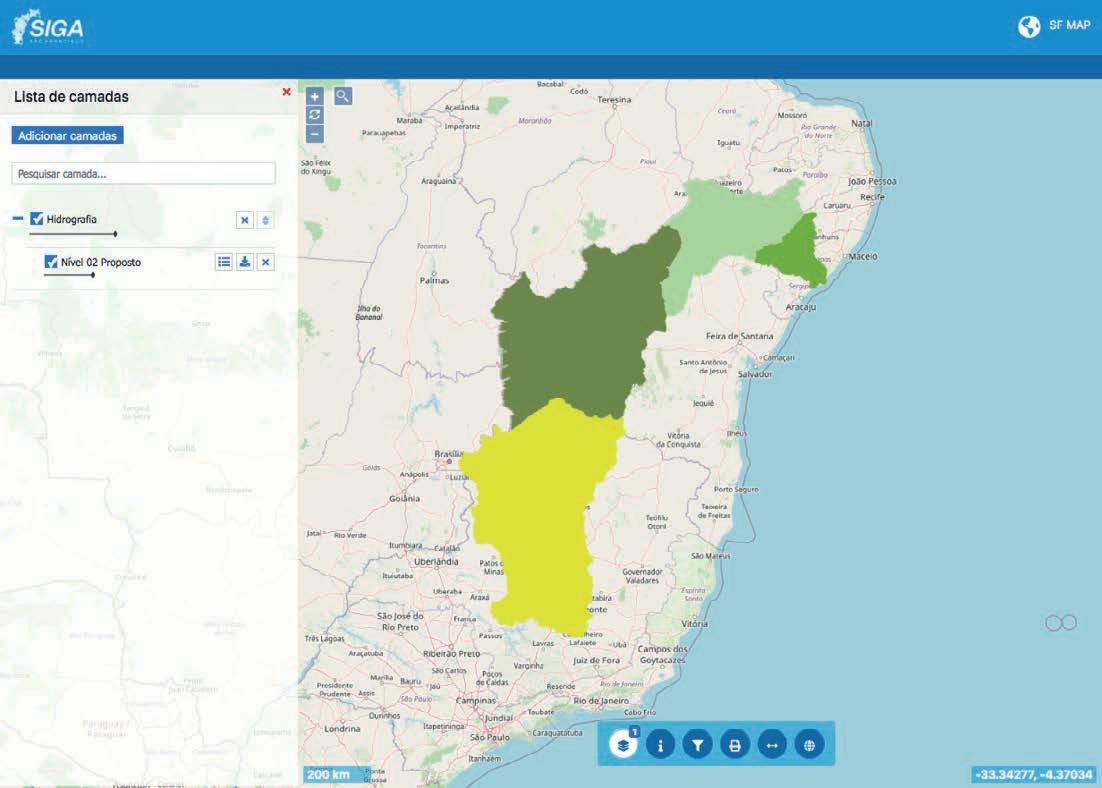Remove the Hidrografia group with X icon
Image resolution: width=1102 pixels, height=788 pixels.
(244, 220)
